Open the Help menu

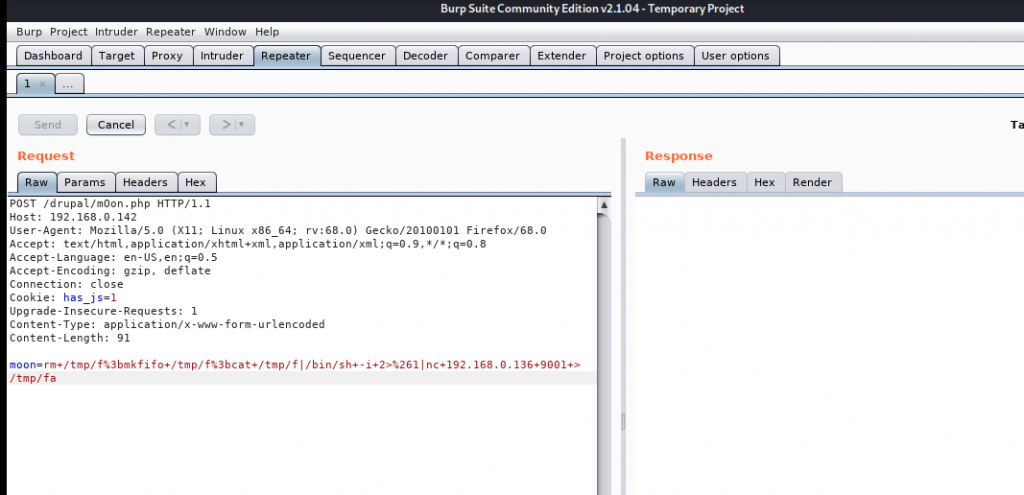[267, 32]
